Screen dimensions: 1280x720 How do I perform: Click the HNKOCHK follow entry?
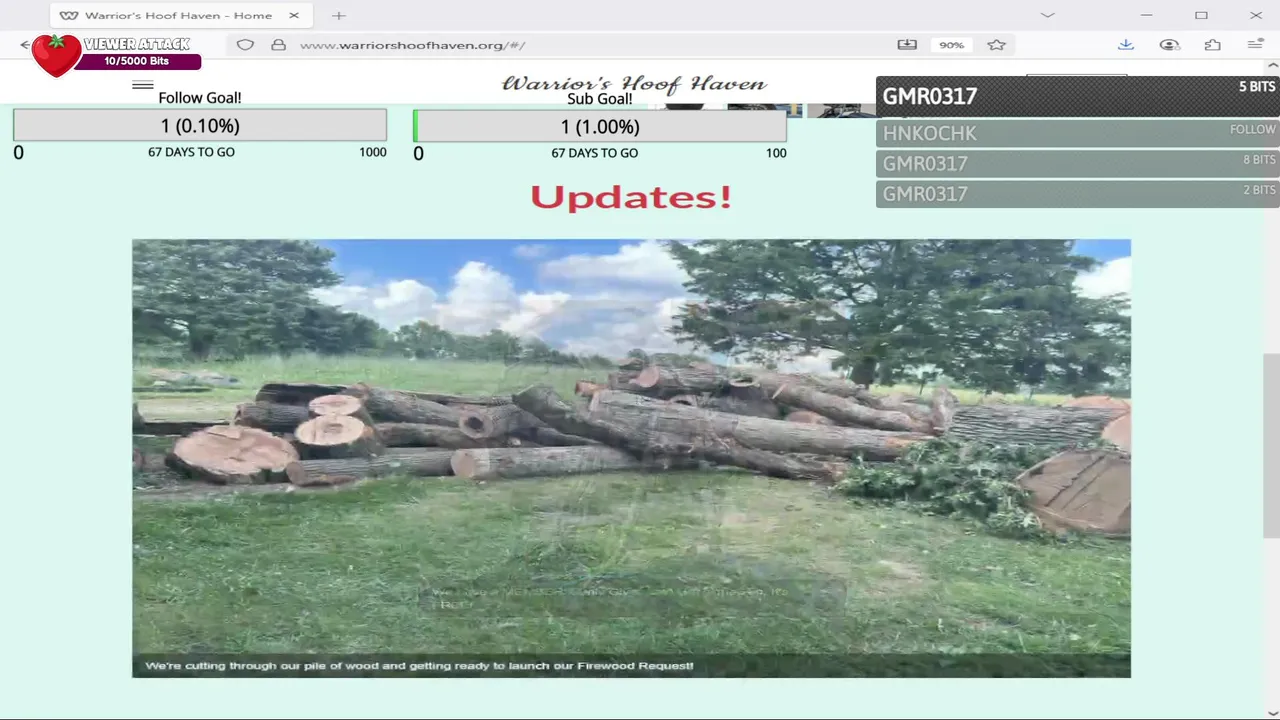pos(1078,133)
